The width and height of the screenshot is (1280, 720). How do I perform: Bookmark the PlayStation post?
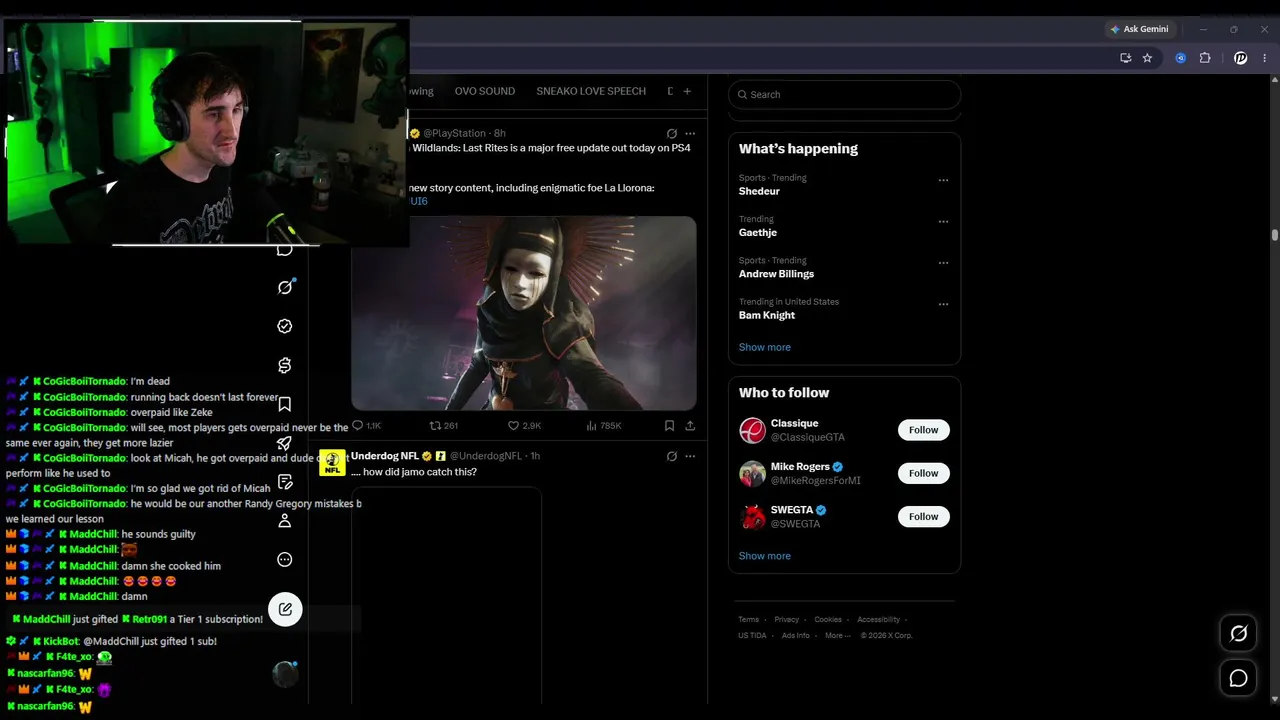[669, 426]
